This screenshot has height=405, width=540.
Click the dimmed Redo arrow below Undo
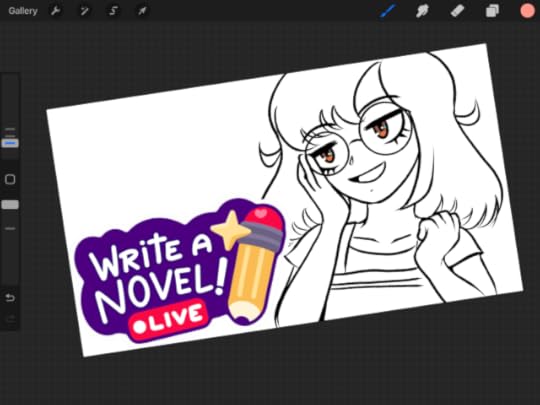[x=10, y=319]
